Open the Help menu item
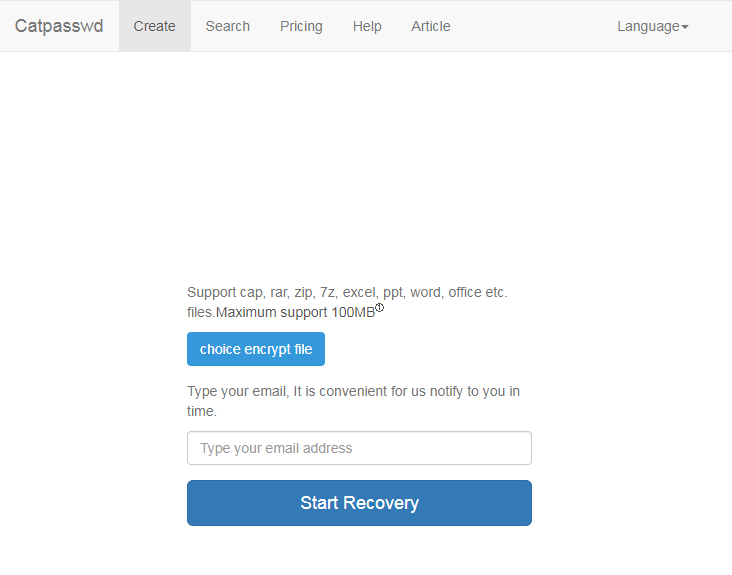 pos(367,26)
